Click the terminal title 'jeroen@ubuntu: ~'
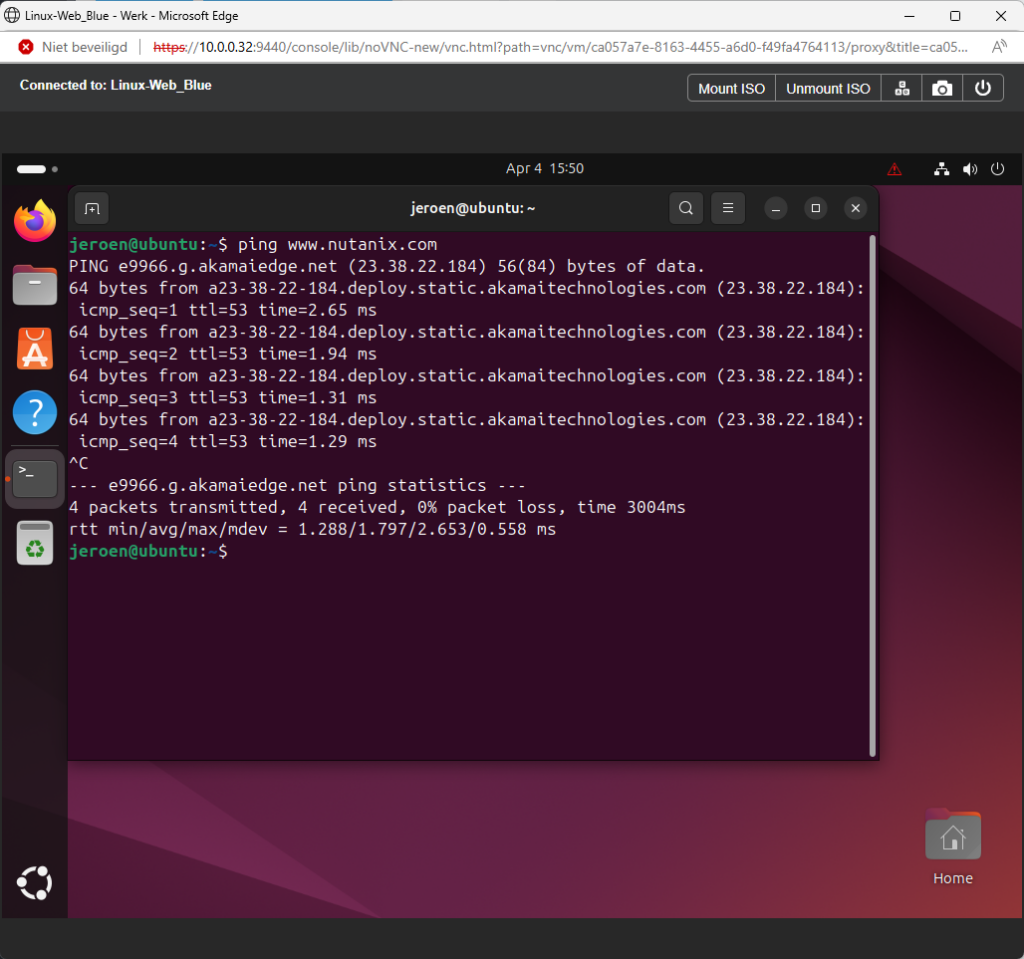The height and width of the screenshot is (959, 1024). click(x=473, y=208)
